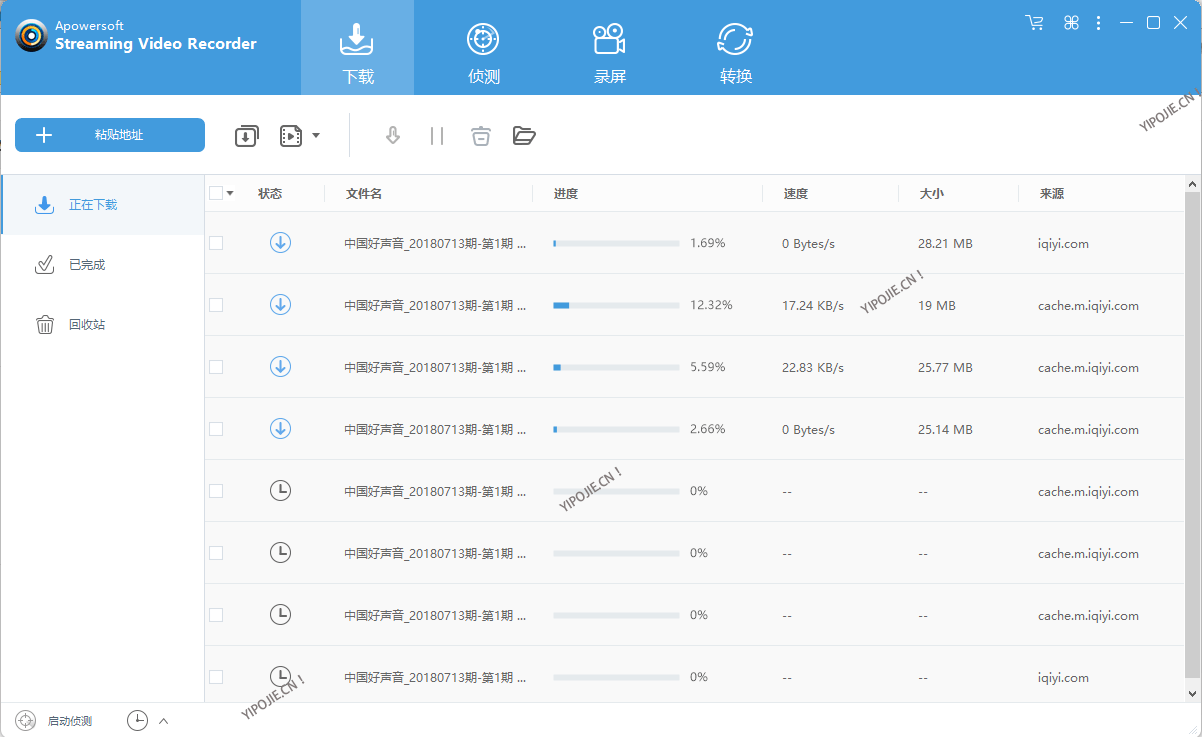Viewport: 1202px width, 737px height.
Task: Click the 粘贴地址 (Paste URL) button
Action: click(109, 134)
